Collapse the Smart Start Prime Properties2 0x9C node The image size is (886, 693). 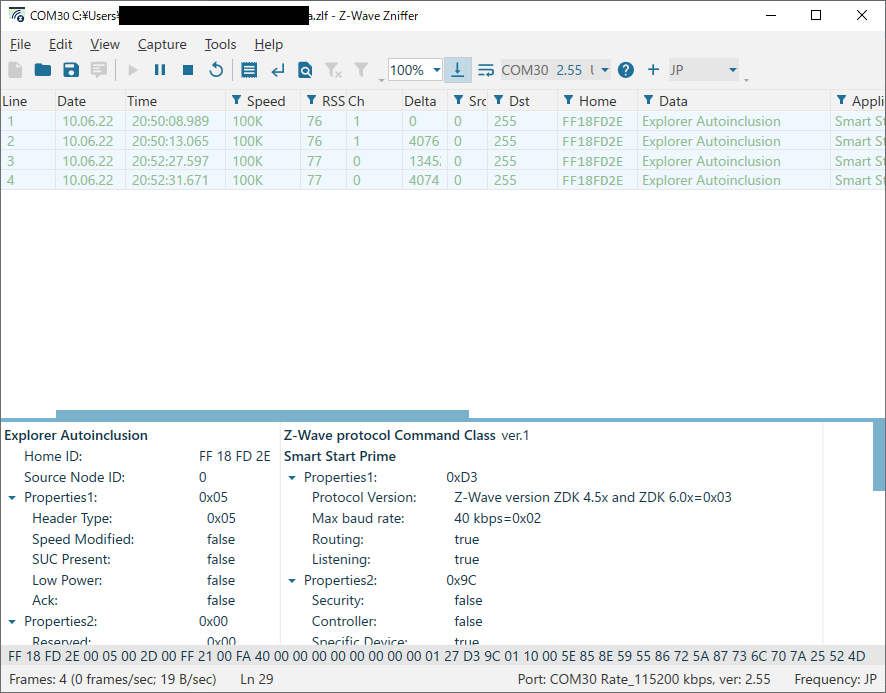pos(292,581)
